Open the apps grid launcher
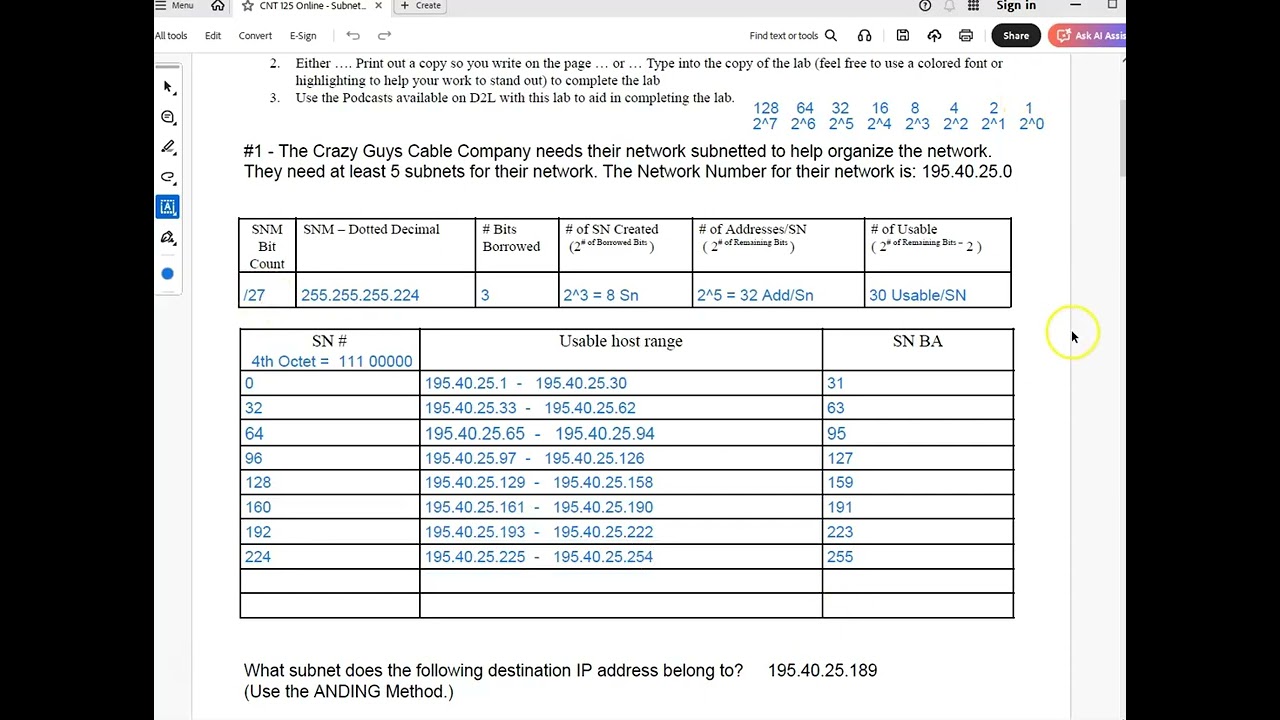The height and width of the screenshot is (720, 1280). click(973, 6)
